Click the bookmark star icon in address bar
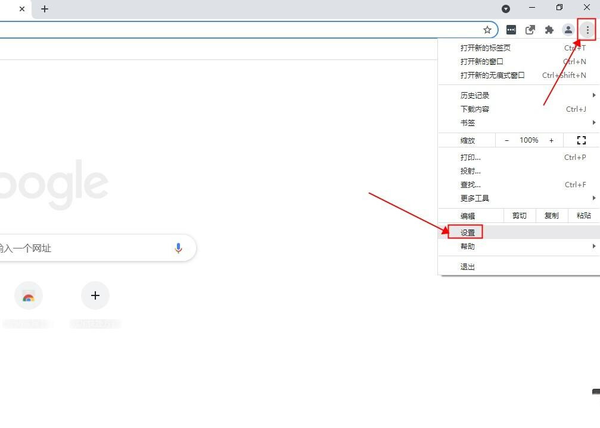 pyautogui.click(x=487, y=30)
